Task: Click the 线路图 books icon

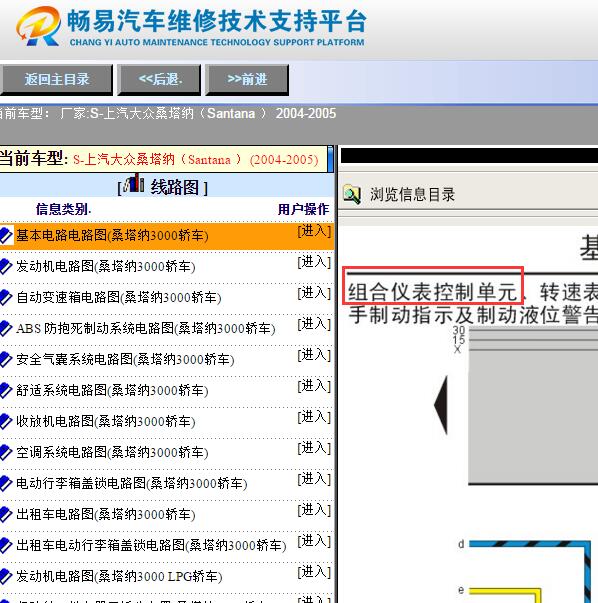Action: pos(135,183)
